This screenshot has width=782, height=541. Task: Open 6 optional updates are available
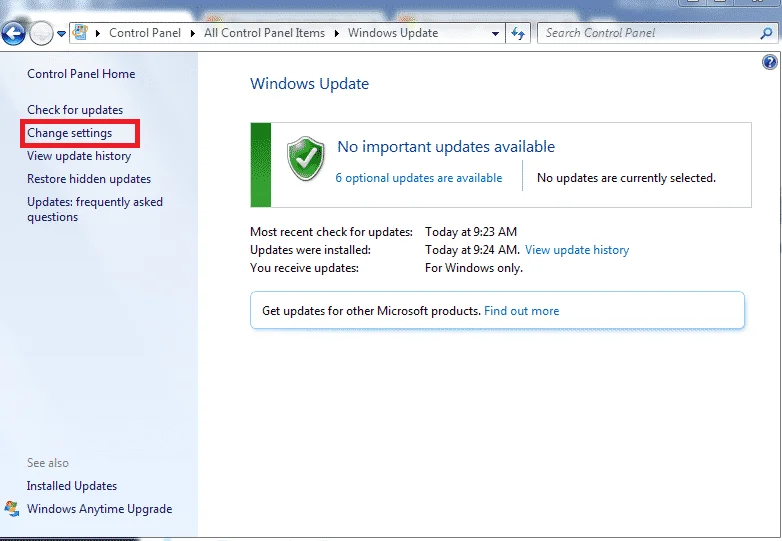point(418,178)
